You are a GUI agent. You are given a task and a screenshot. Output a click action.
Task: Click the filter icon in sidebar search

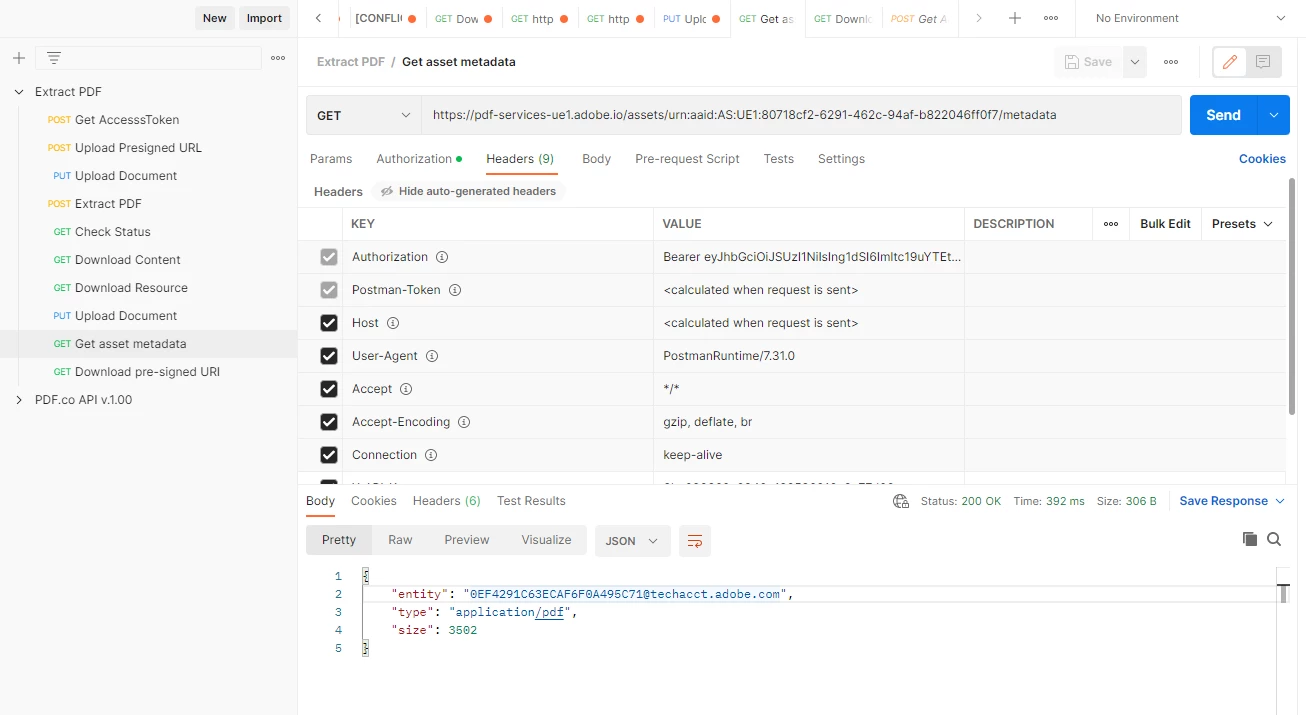tap(53, 58)
